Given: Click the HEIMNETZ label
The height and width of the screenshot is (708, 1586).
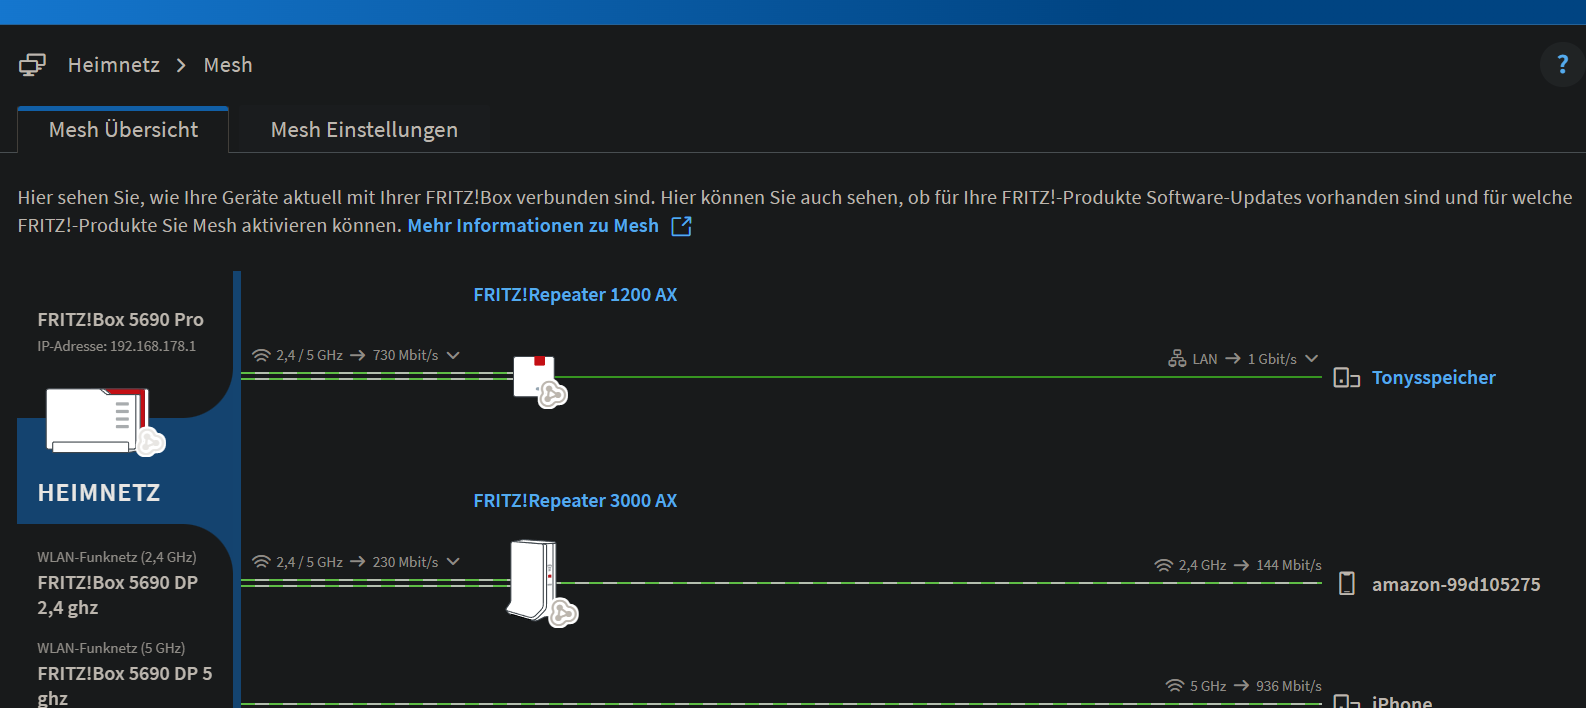Looking at the screenshot, I should pos(99,493).
